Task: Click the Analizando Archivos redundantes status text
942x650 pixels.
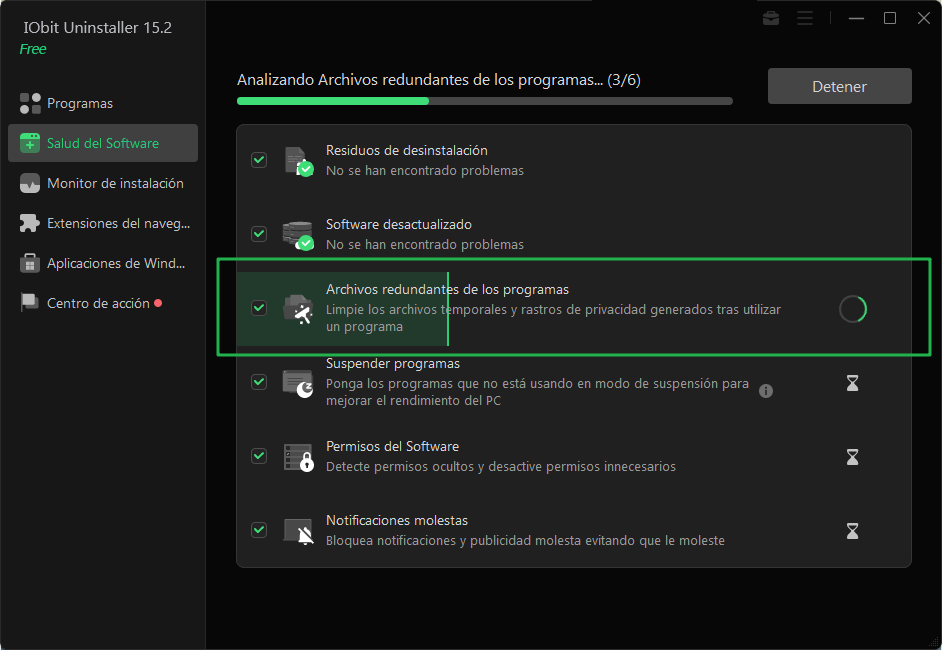Action: [439, 80]
